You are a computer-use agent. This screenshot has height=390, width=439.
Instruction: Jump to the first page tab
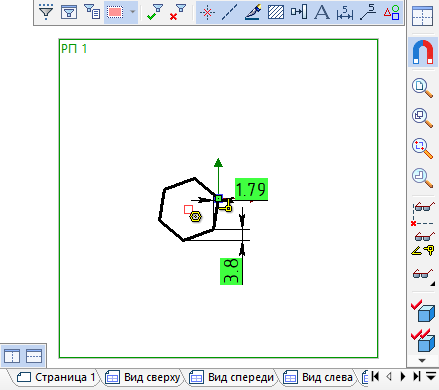tap(375, 376)
